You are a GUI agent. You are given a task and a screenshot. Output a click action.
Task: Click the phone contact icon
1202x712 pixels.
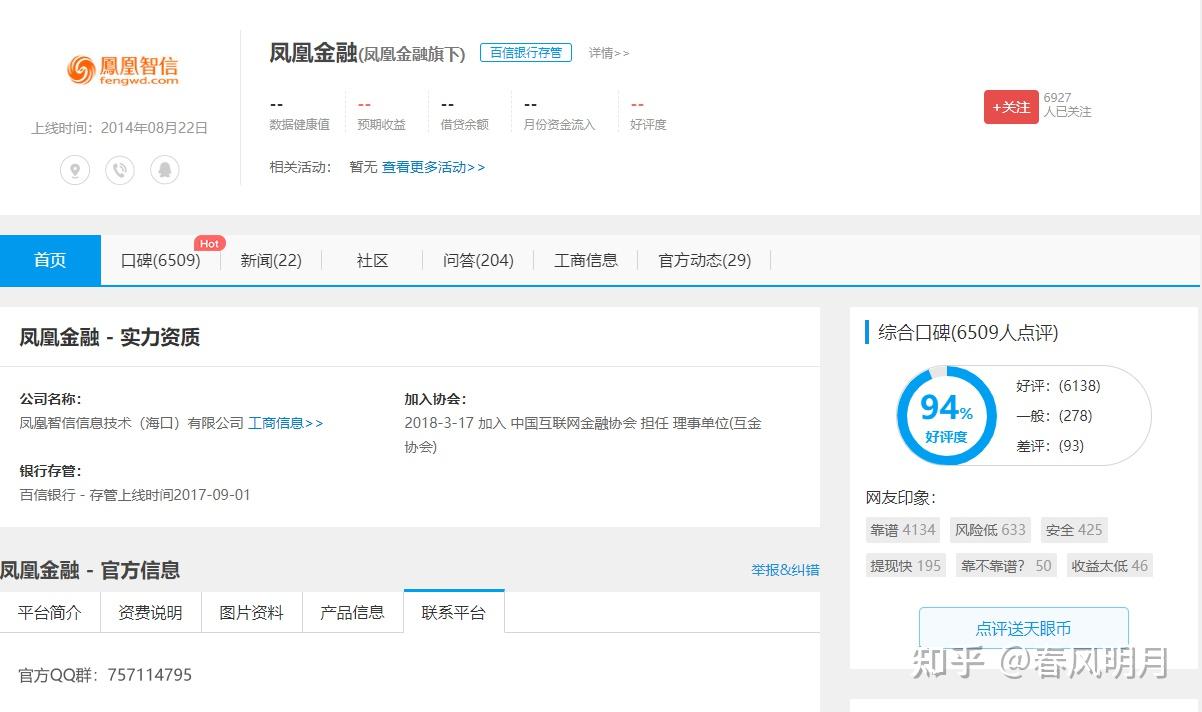[120, 170]
